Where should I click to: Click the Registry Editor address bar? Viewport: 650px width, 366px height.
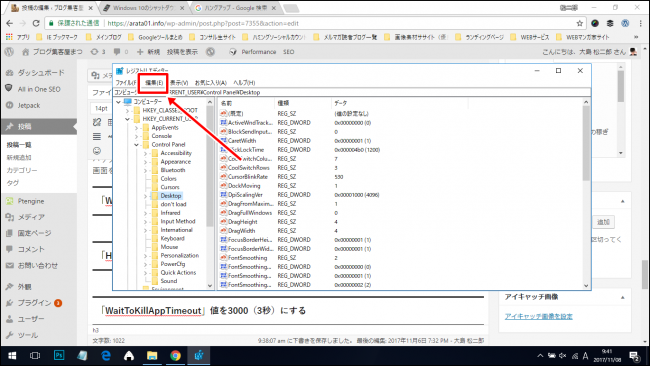point(352,92)
